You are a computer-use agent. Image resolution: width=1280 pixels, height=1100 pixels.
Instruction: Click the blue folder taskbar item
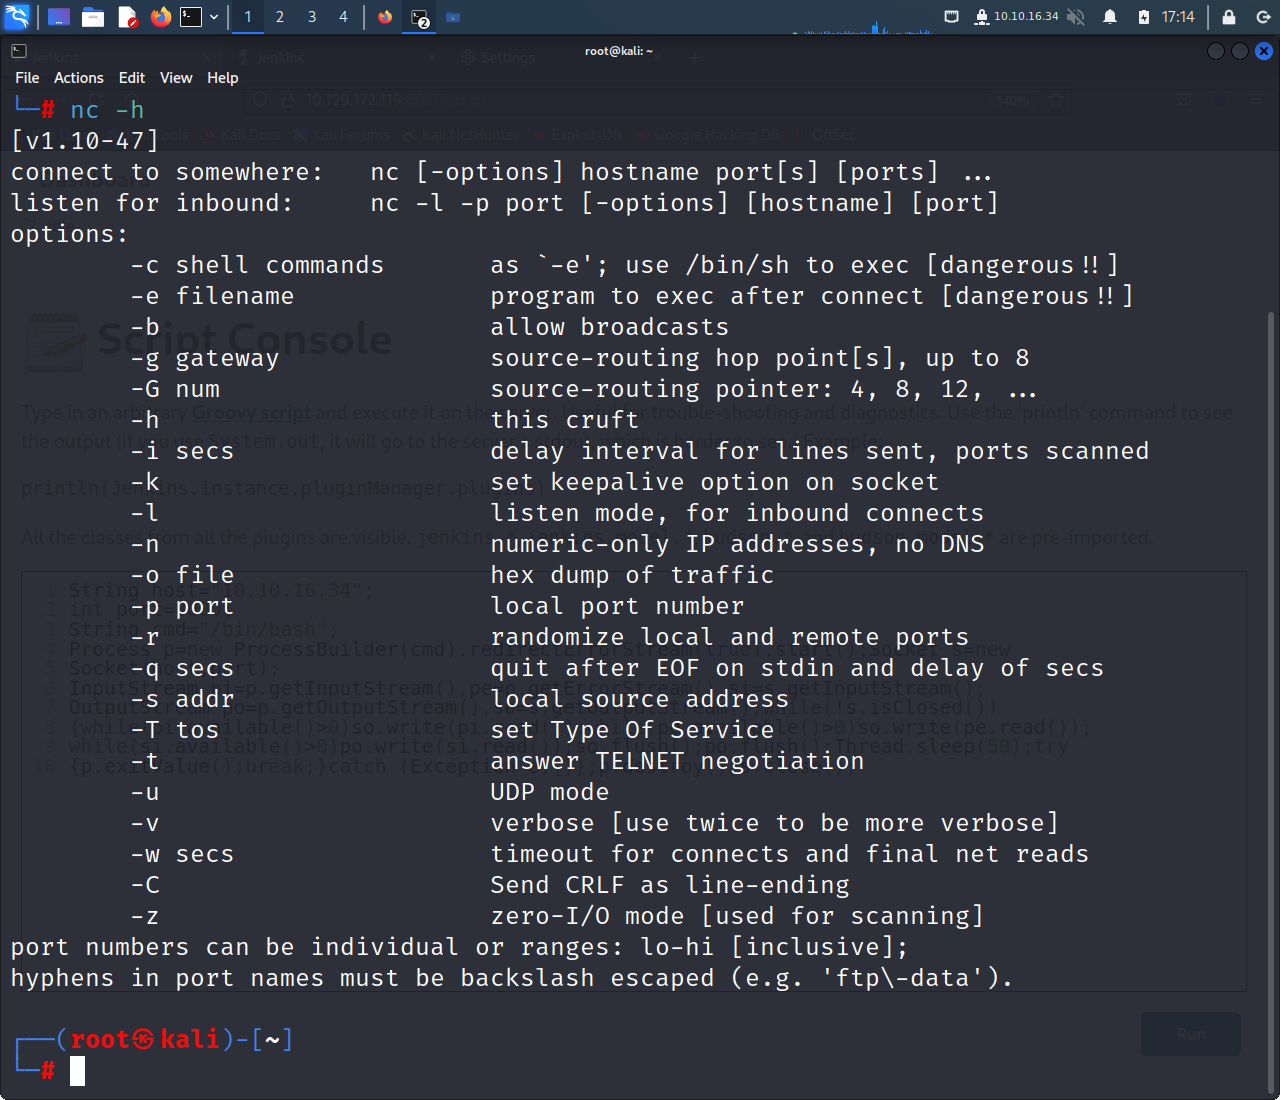tap(453, 17)
